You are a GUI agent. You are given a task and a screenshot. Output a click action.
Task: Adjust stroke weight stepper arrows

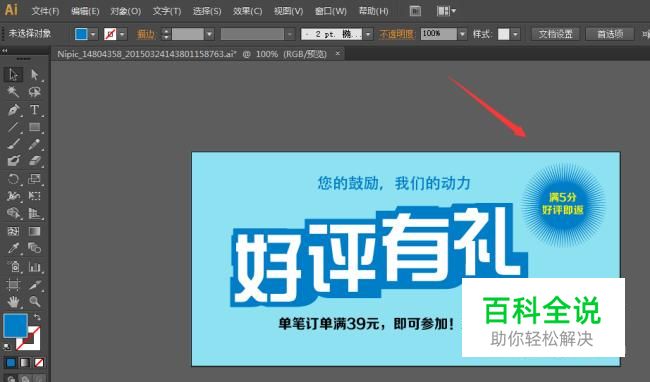point(166,34)
